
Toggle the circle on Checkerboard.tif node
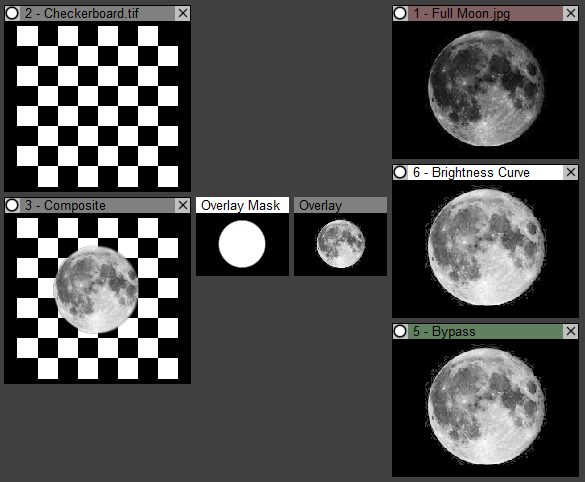[12, 13]
